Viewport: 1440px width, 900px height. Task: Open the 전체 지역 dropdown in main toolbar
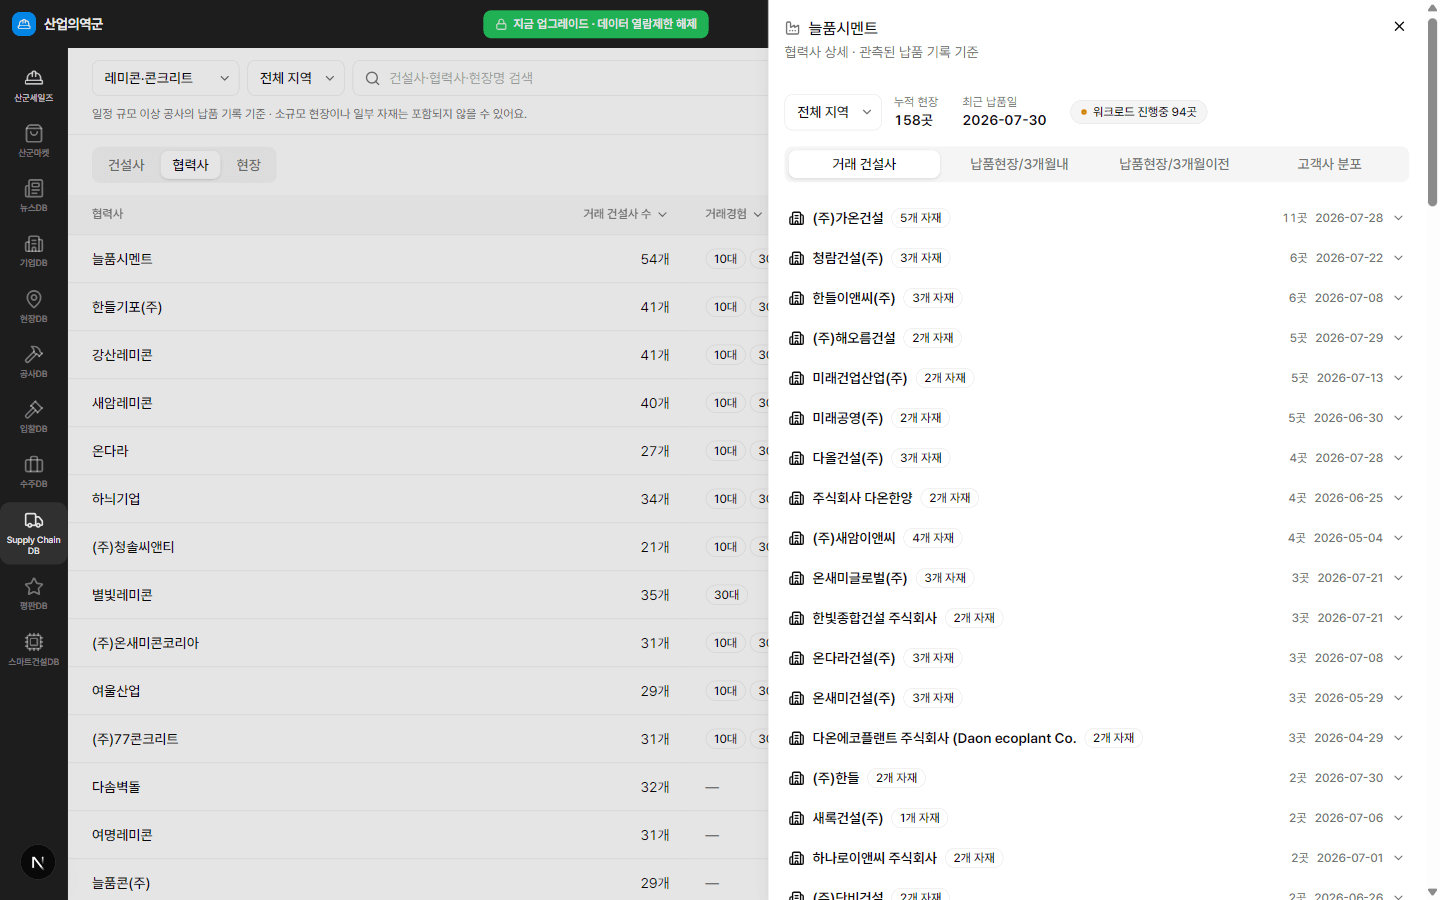pyautogui.click(x=296, y=78)
